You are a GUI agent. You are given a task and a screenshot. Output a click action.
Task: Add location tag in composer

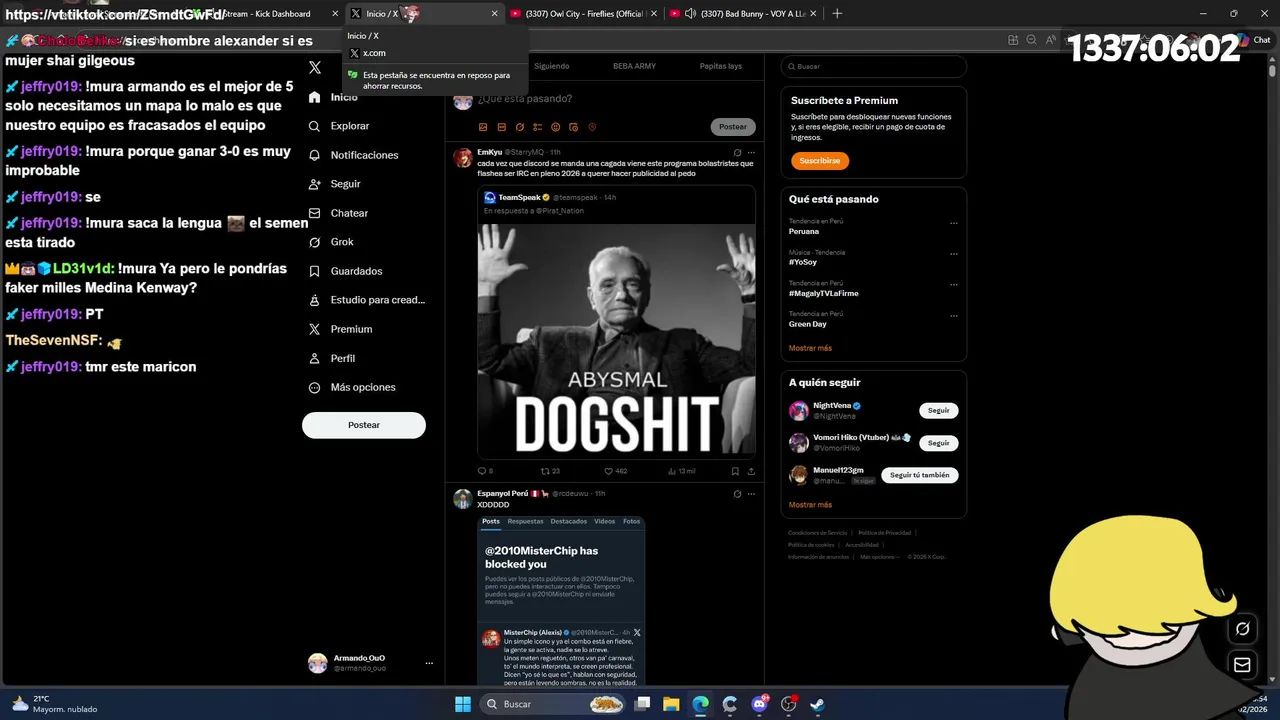click(592, 127)
